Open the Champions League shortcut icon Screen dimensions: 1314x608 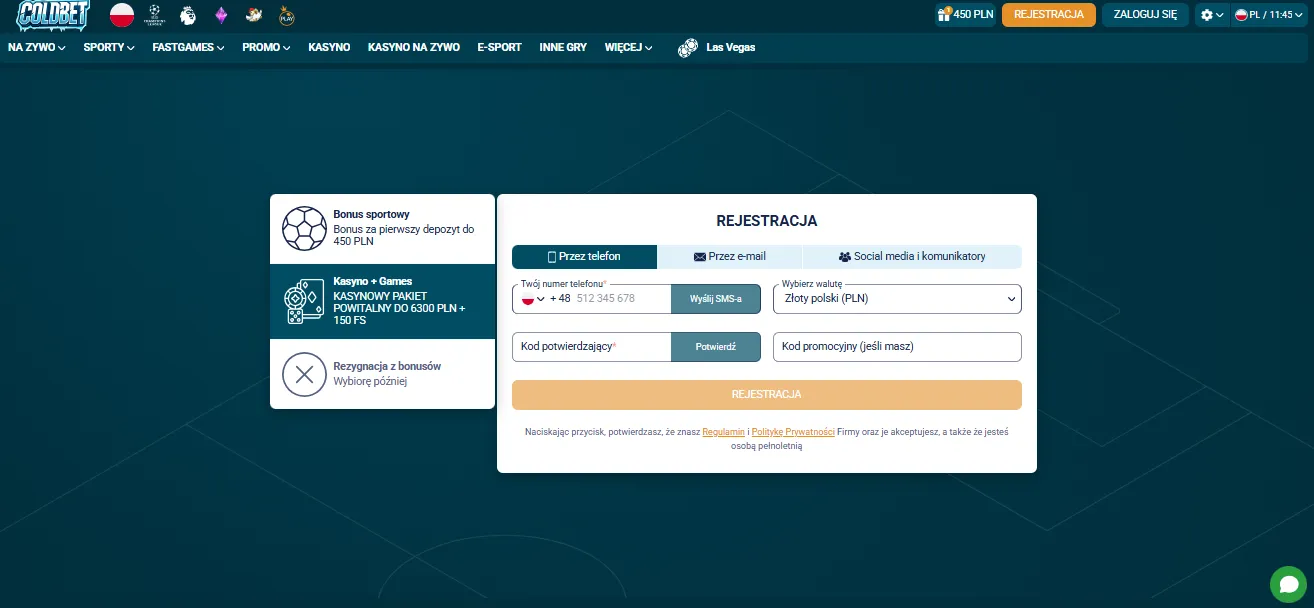pos(155,15)
